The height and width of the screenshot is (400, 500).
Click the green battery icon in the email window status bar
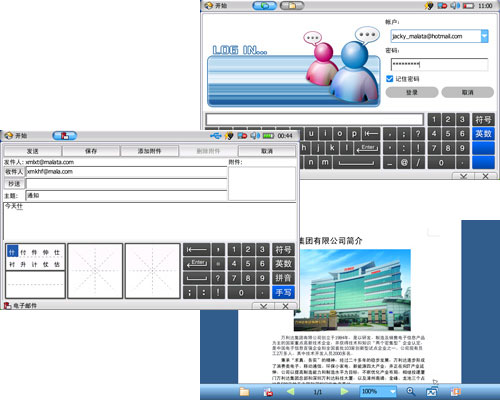click(x=268, y=136)
